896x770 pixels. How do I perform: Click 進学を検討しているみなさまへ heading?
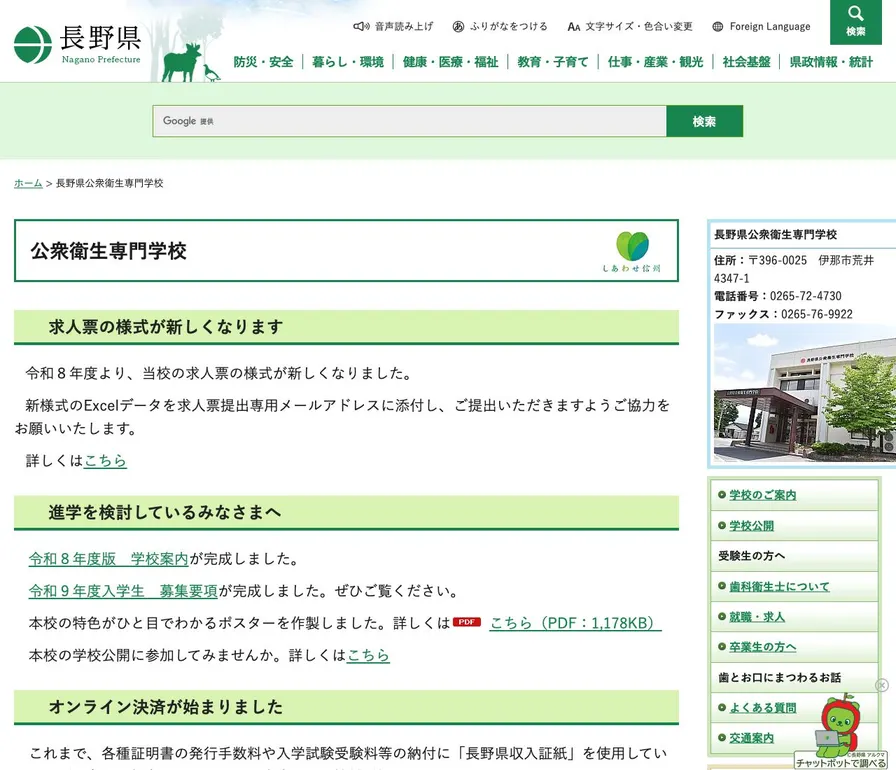165,512
